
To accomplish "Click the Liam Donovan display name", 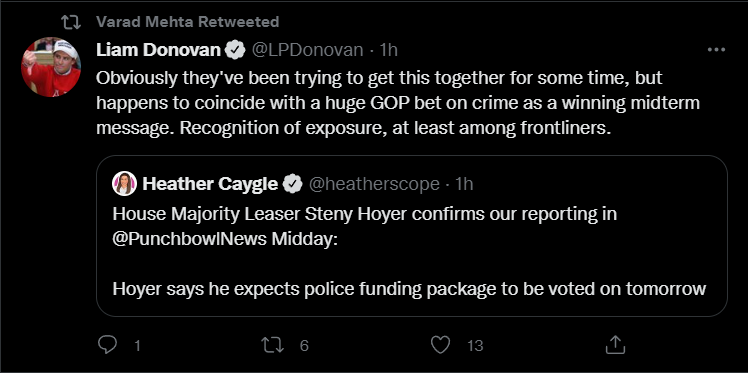I will click(159, 50).
